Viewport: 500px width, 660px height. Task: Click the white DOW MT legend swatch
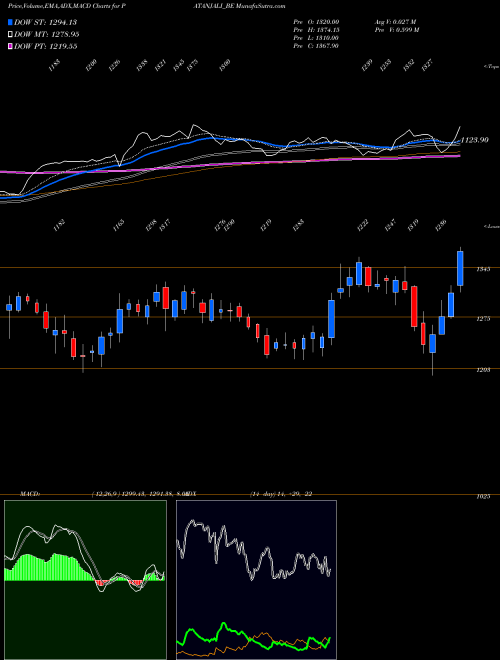[x=11, y=35]
